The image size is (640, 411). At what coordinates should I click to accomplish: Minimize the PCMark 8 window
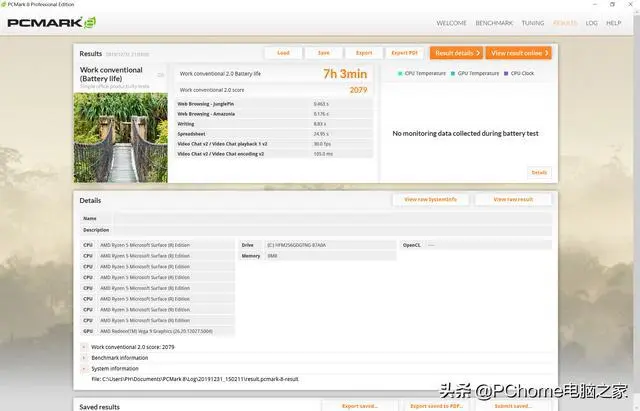(595, 4)
